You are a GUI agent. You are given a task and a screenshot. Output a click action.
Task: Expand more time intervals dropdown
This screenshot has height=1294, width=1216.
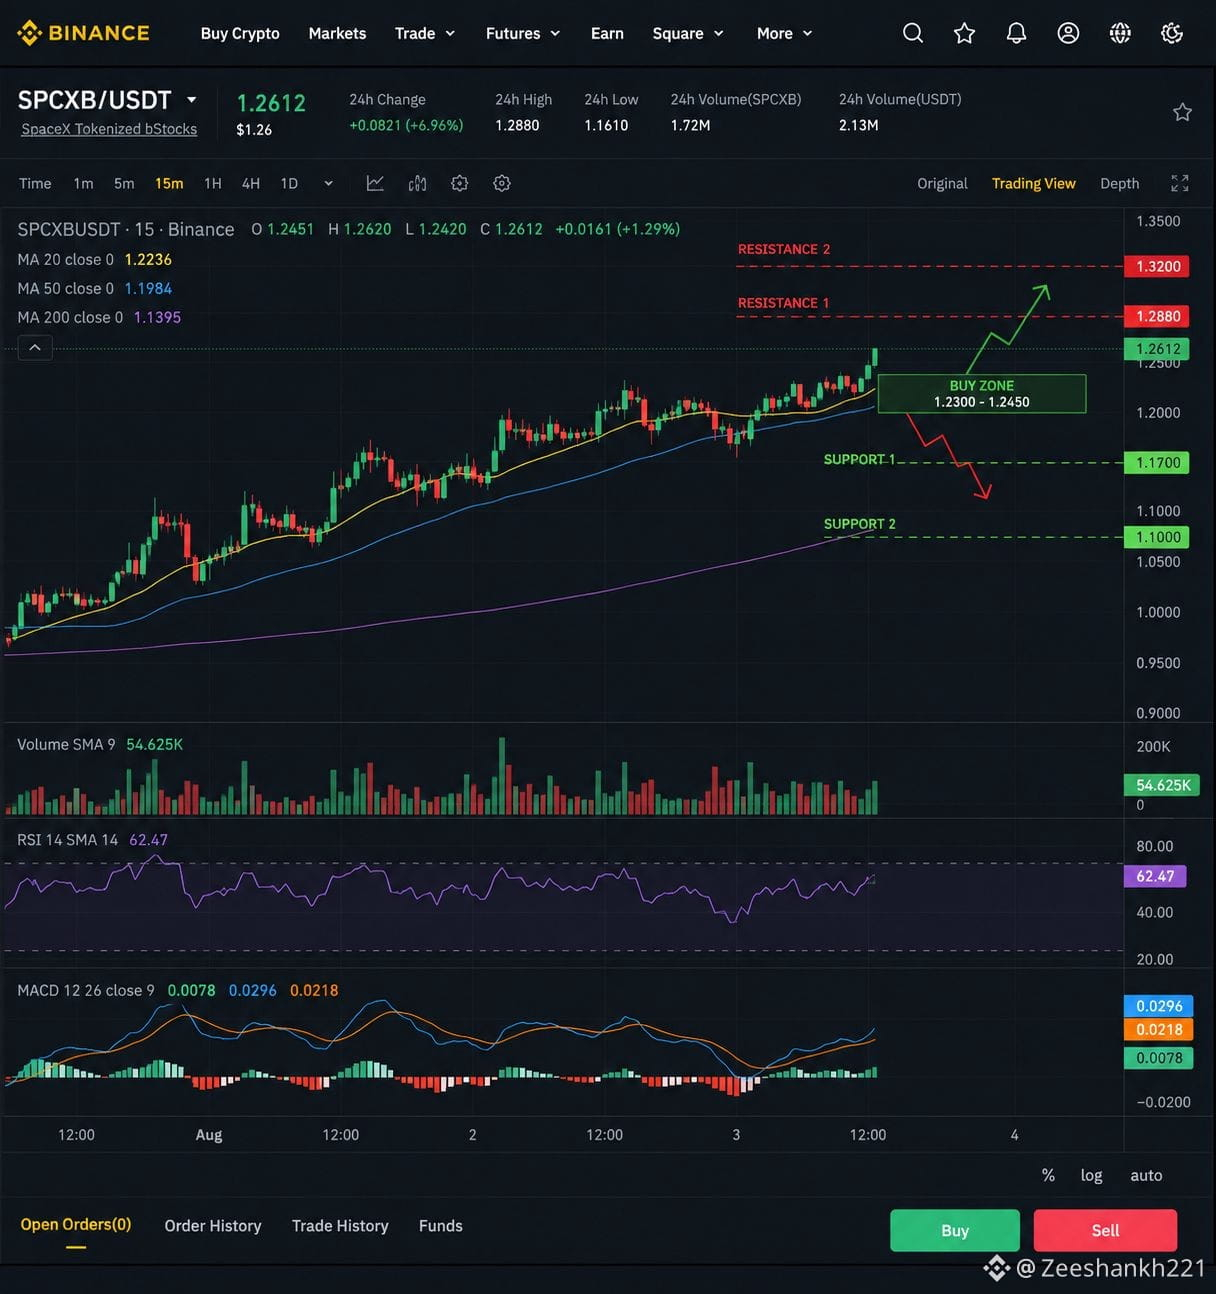tap(328, 183)
